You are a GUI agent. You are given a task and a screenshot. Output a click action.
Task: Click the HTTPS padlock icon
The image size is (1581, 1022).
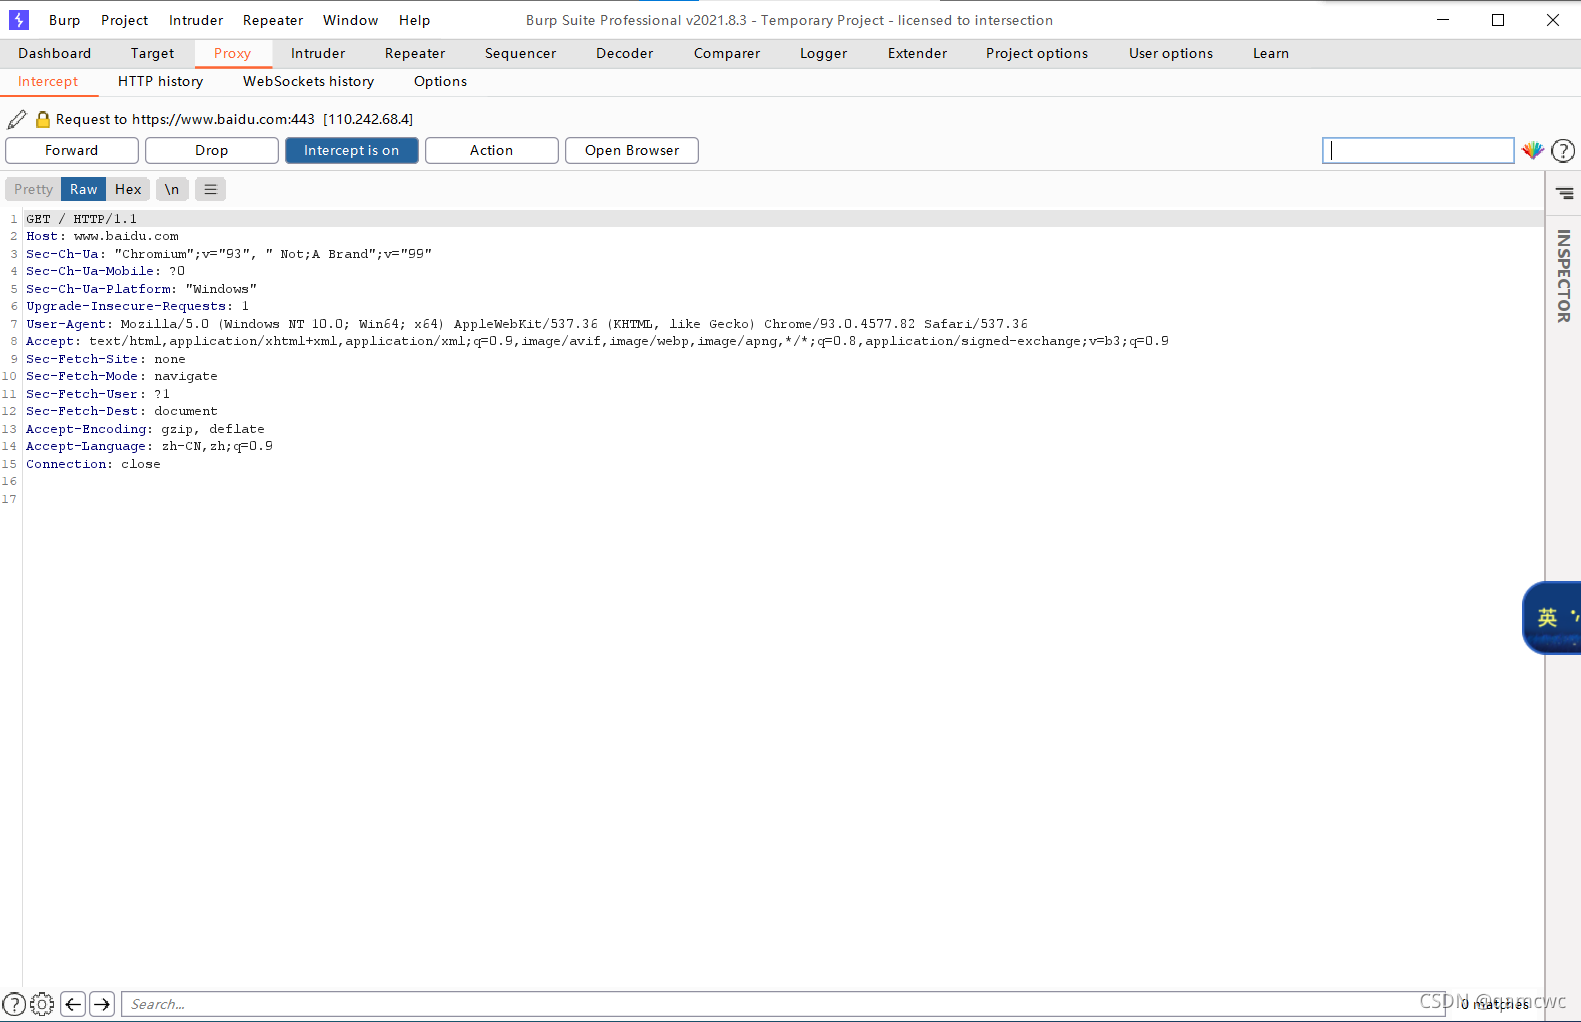click(43, 119)
